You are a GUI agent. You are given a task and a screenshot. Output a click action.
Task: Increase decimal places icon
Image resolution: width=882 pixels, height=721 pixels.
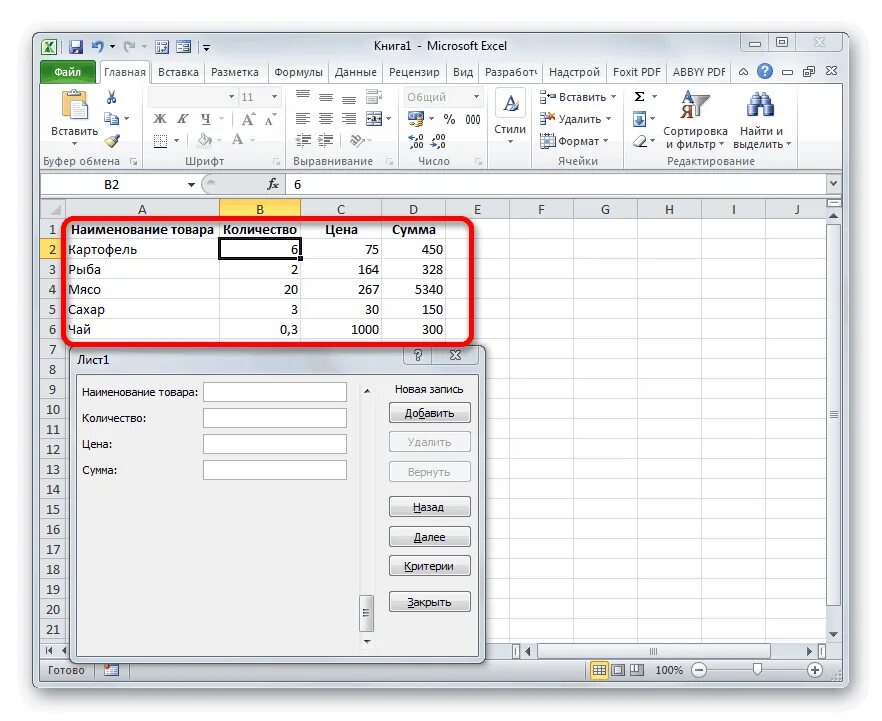pos(416,141)
